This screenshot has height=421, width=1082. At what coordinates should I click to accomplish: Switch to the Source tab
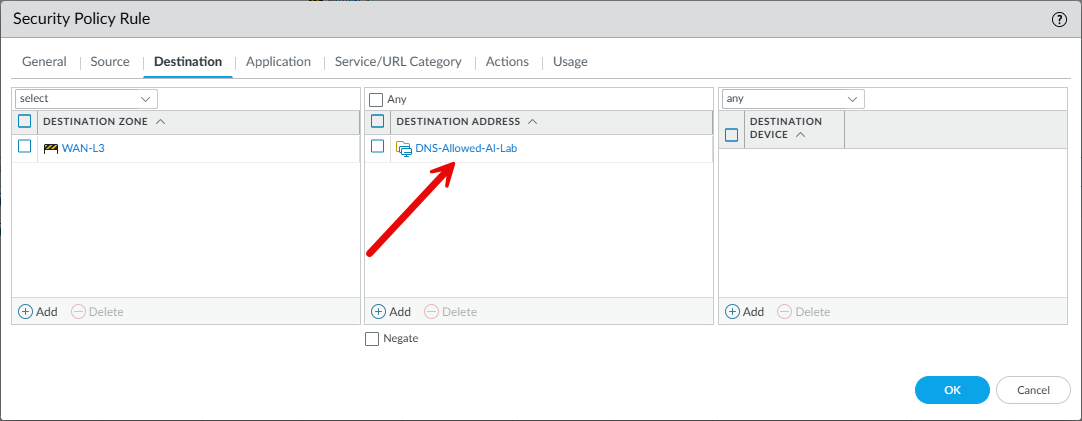coord(110,61)
